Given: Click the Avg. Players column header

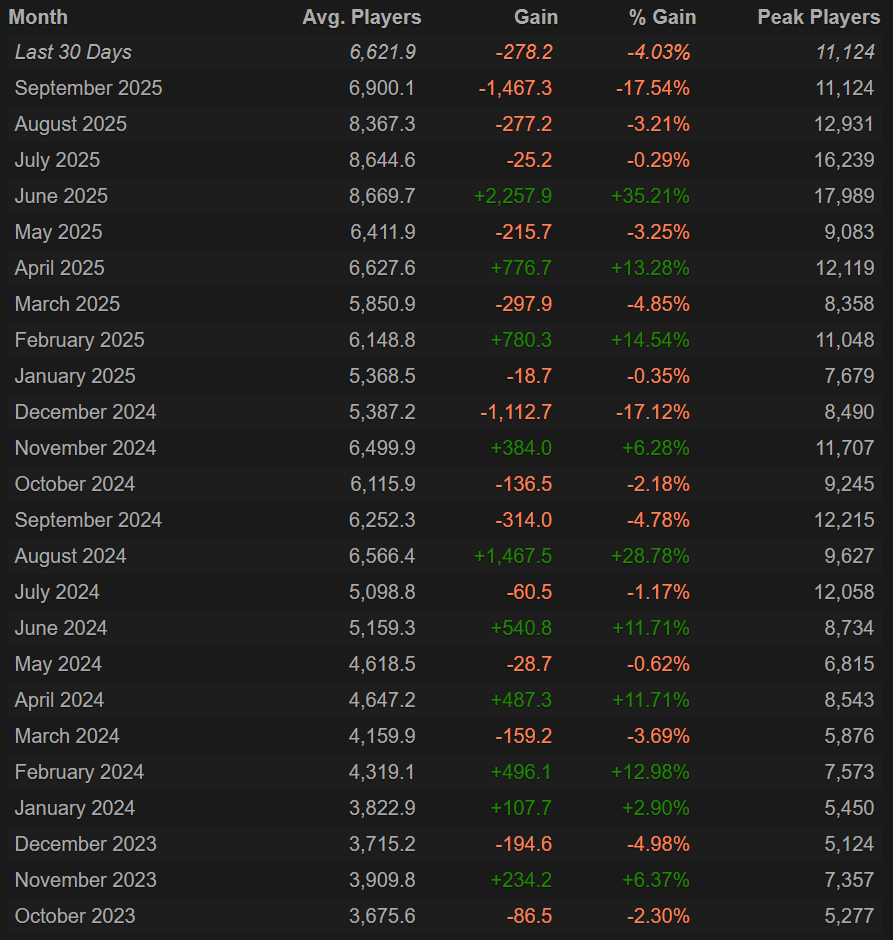Looking at the screenshot, I should click(361, 17).
